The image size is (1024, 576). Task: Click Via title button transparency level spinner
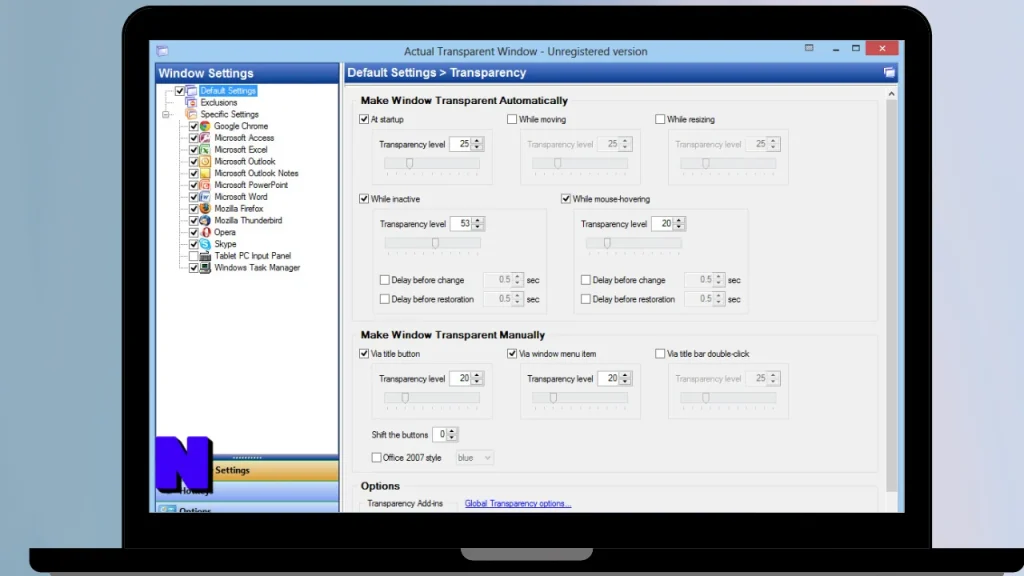click(x=477, y=379)
